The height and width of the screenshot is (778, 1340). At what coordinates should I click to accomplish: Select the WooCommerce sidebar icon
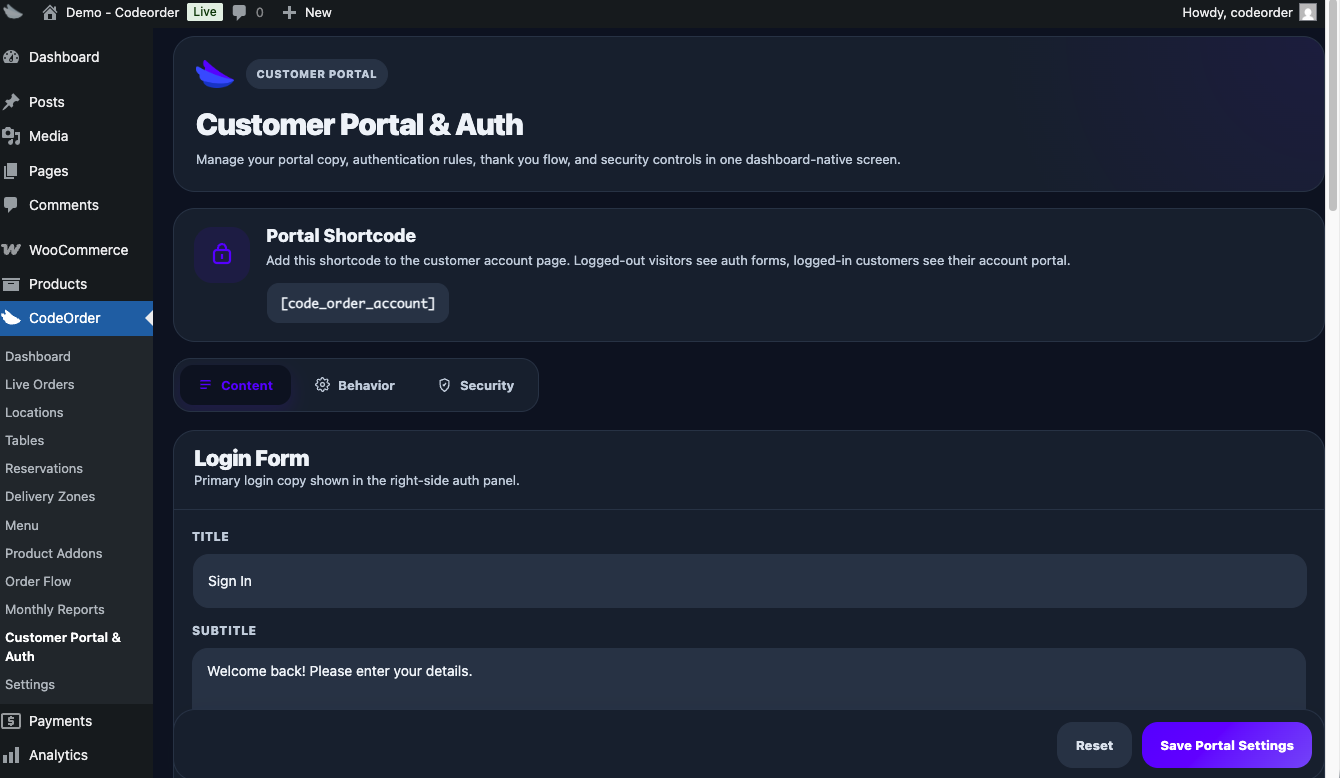15,249
